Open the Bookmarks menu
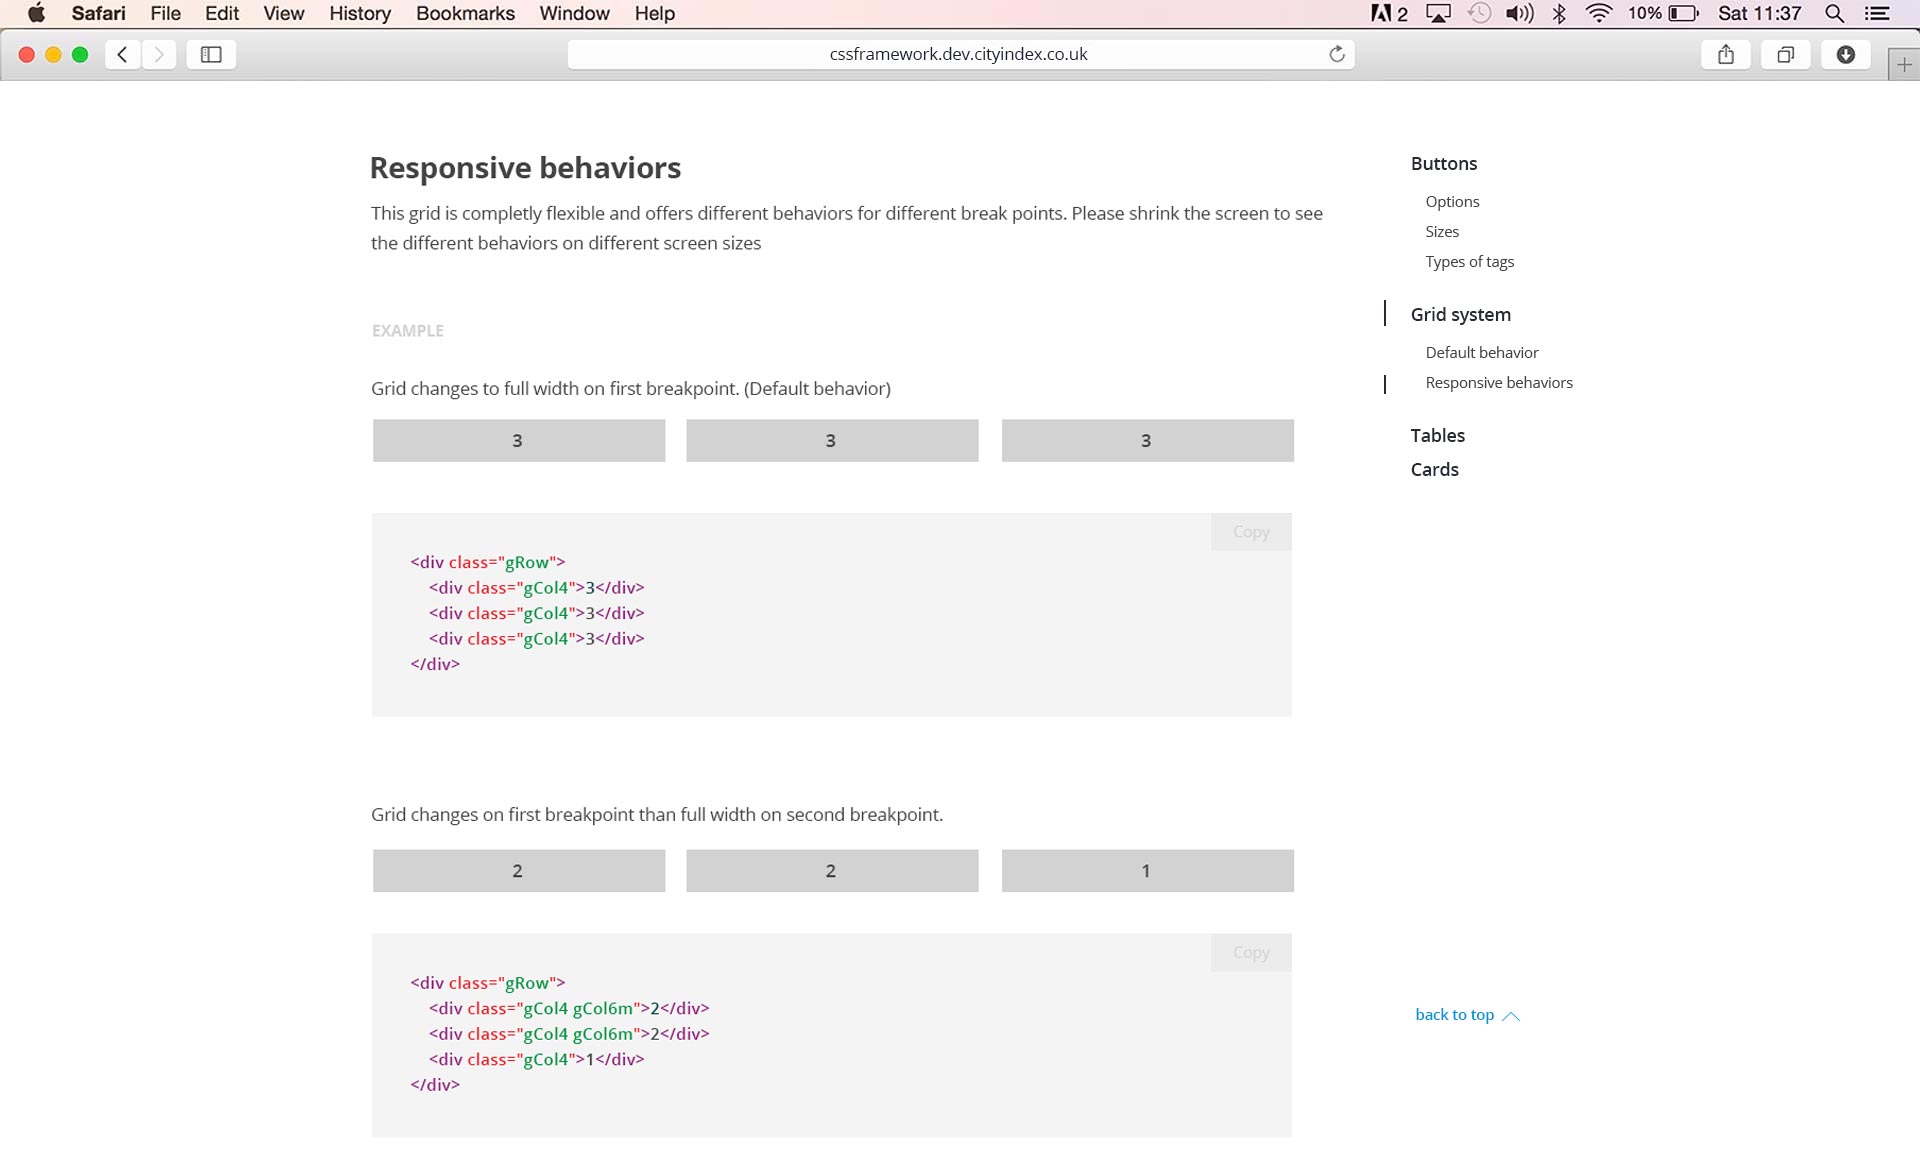The image size is (1920, 1150). pos(465,13)
